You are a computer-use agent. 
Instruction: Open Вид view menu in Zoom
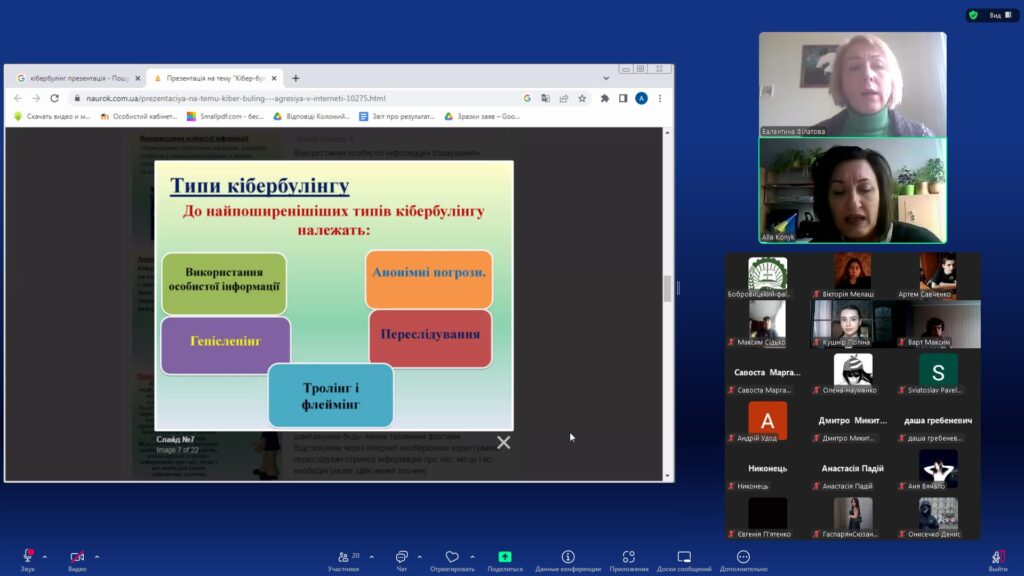tap(999, 15)
